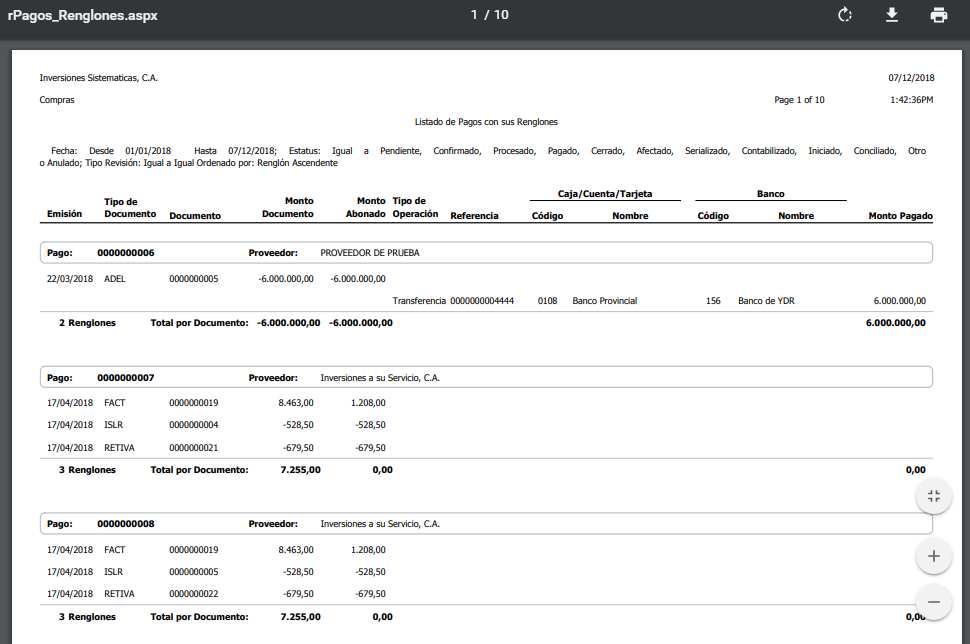Screen dimensions: 970x644
Task: Click the report title Listado de Pagos
Action: [x=486, y=122]
